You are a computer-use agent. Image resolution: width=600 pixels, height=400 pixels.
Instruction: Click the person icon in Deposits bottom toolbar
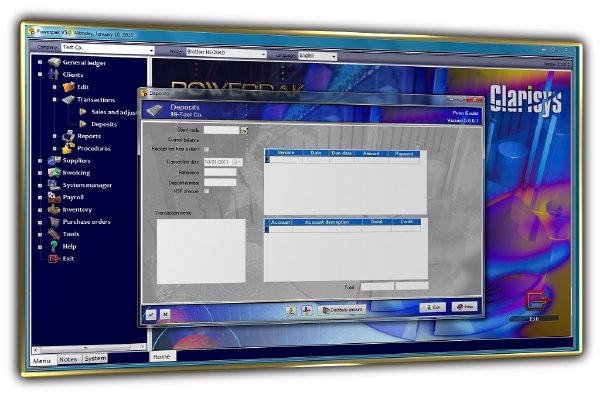tap(291, 310)
